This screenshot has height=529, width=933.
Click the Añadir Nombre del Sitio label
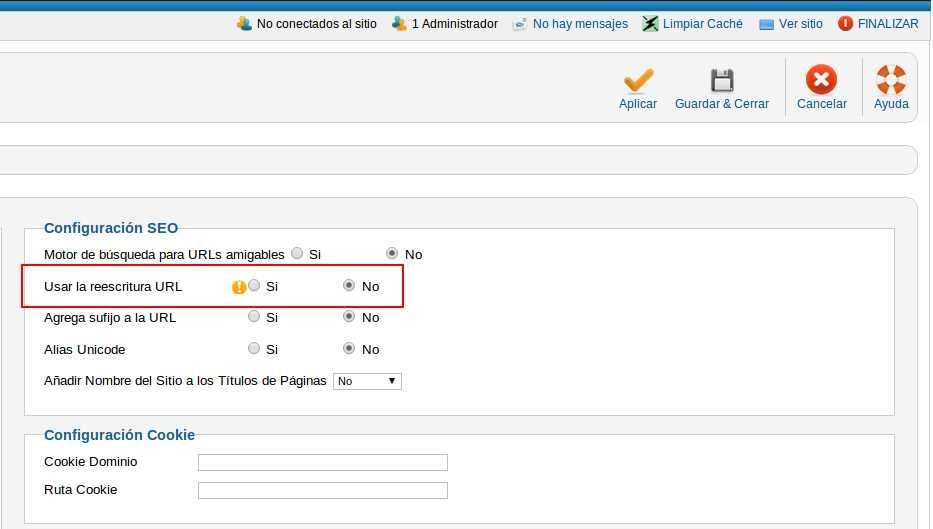pyautogui.click(x=185, y=381)
